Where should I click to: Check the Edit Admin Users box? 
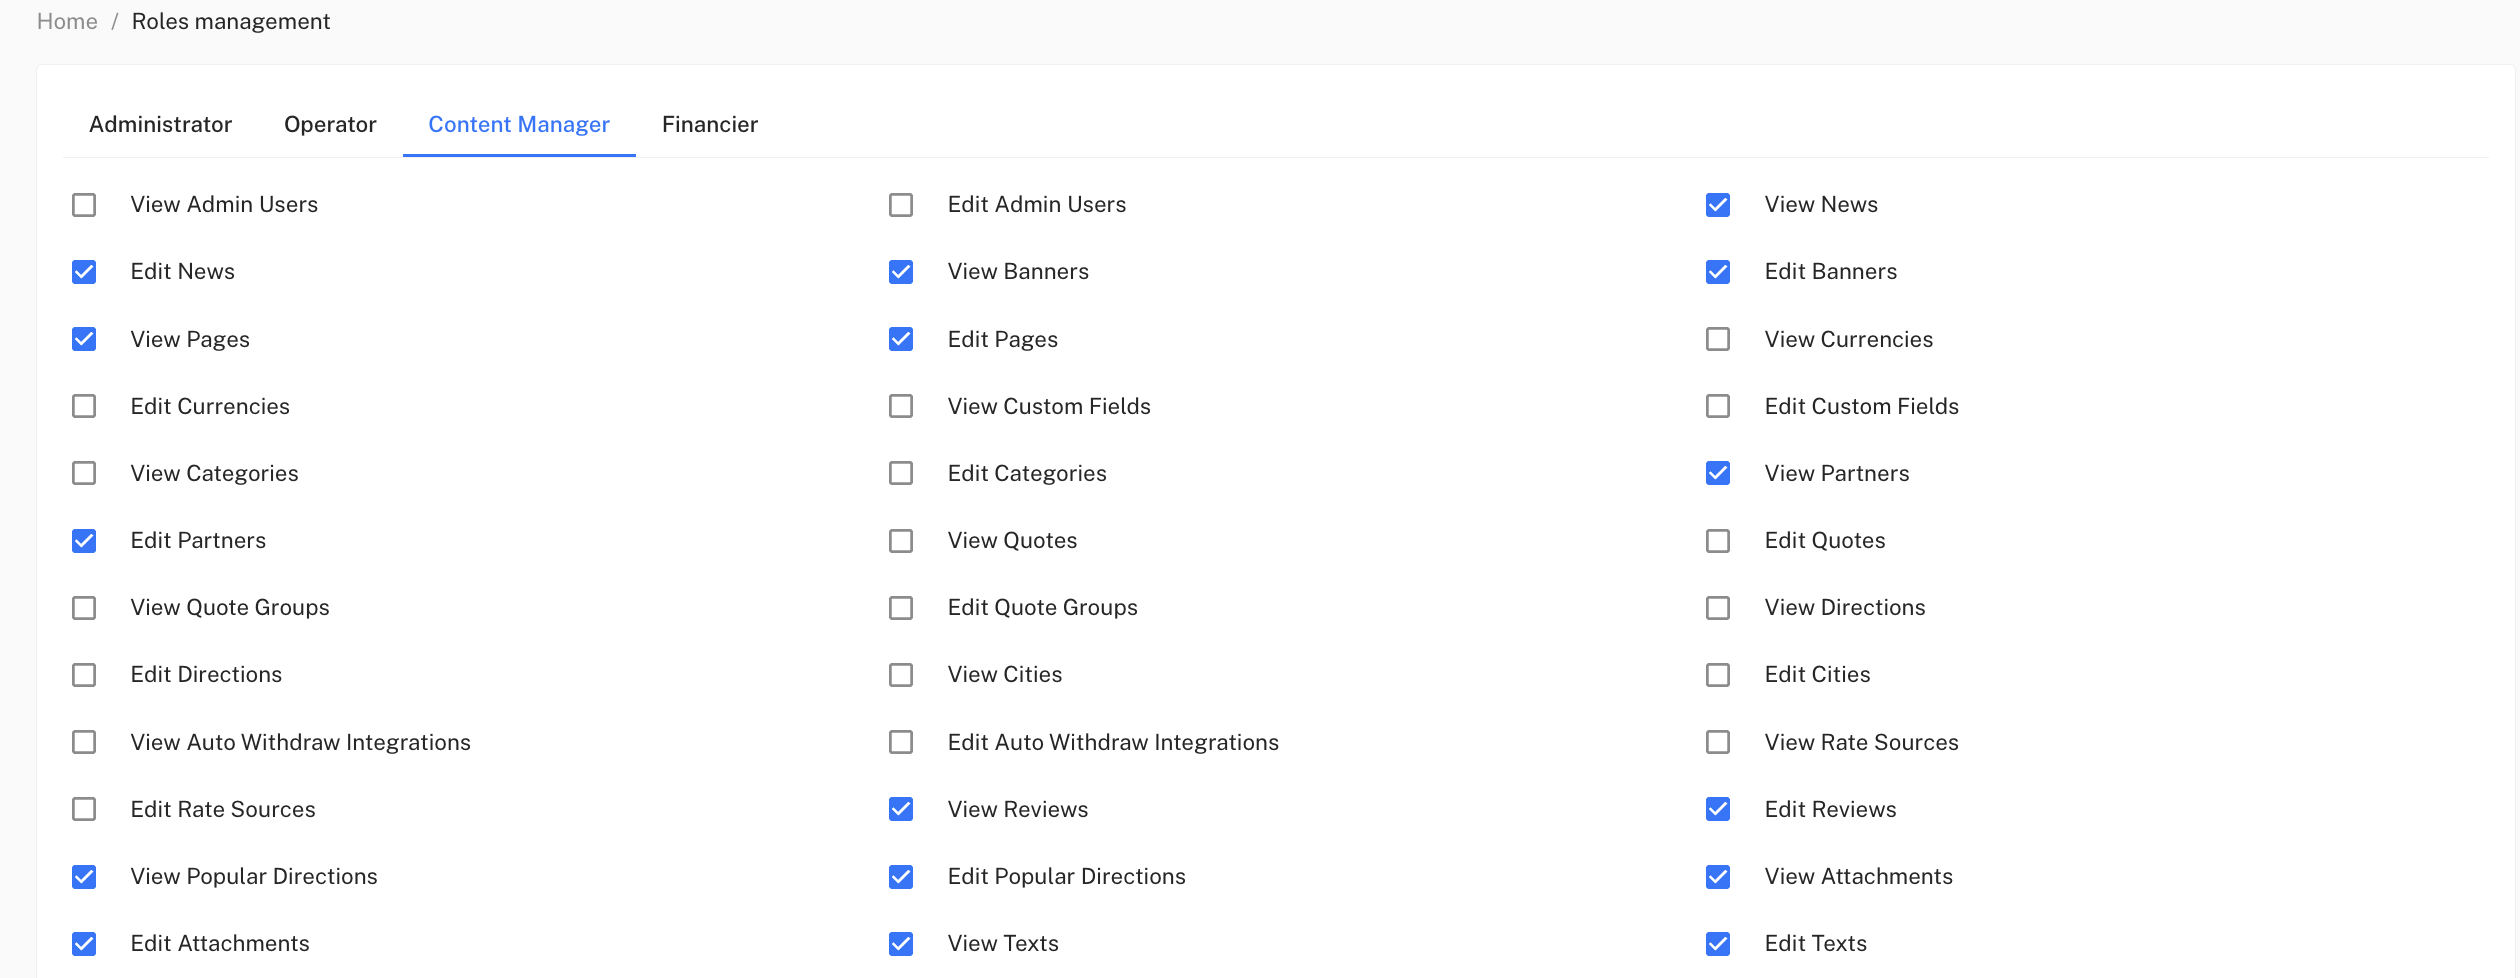[x=901, y=205]
